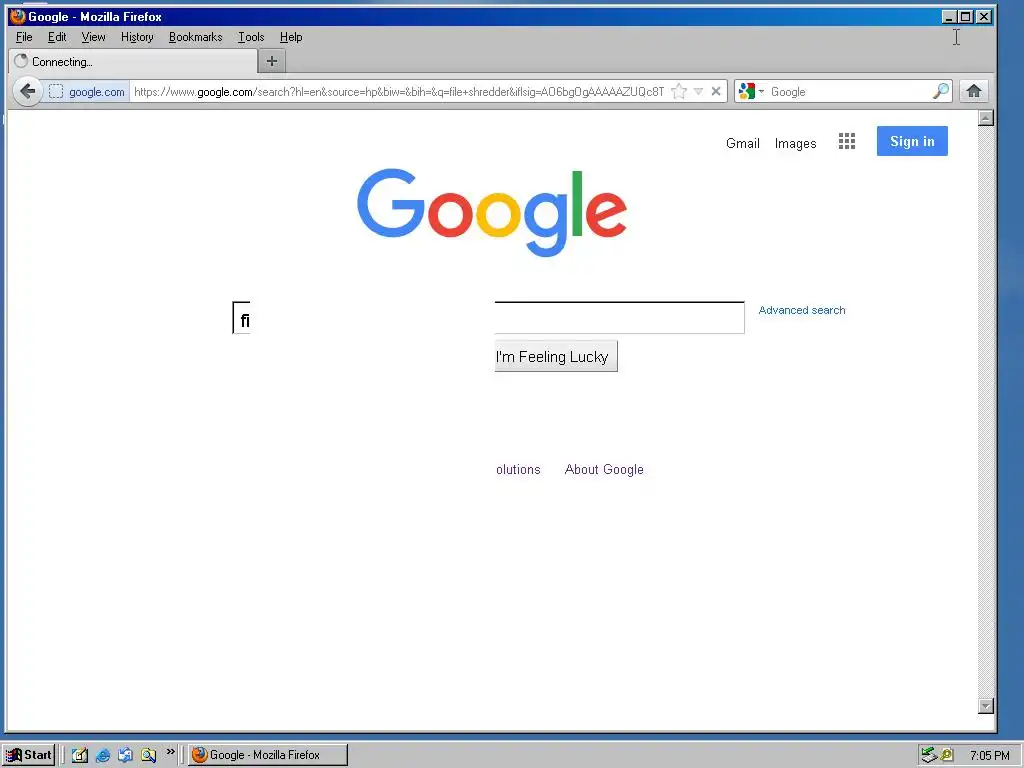Expand the quick launch overflow chevron

[x=170, y=752]
